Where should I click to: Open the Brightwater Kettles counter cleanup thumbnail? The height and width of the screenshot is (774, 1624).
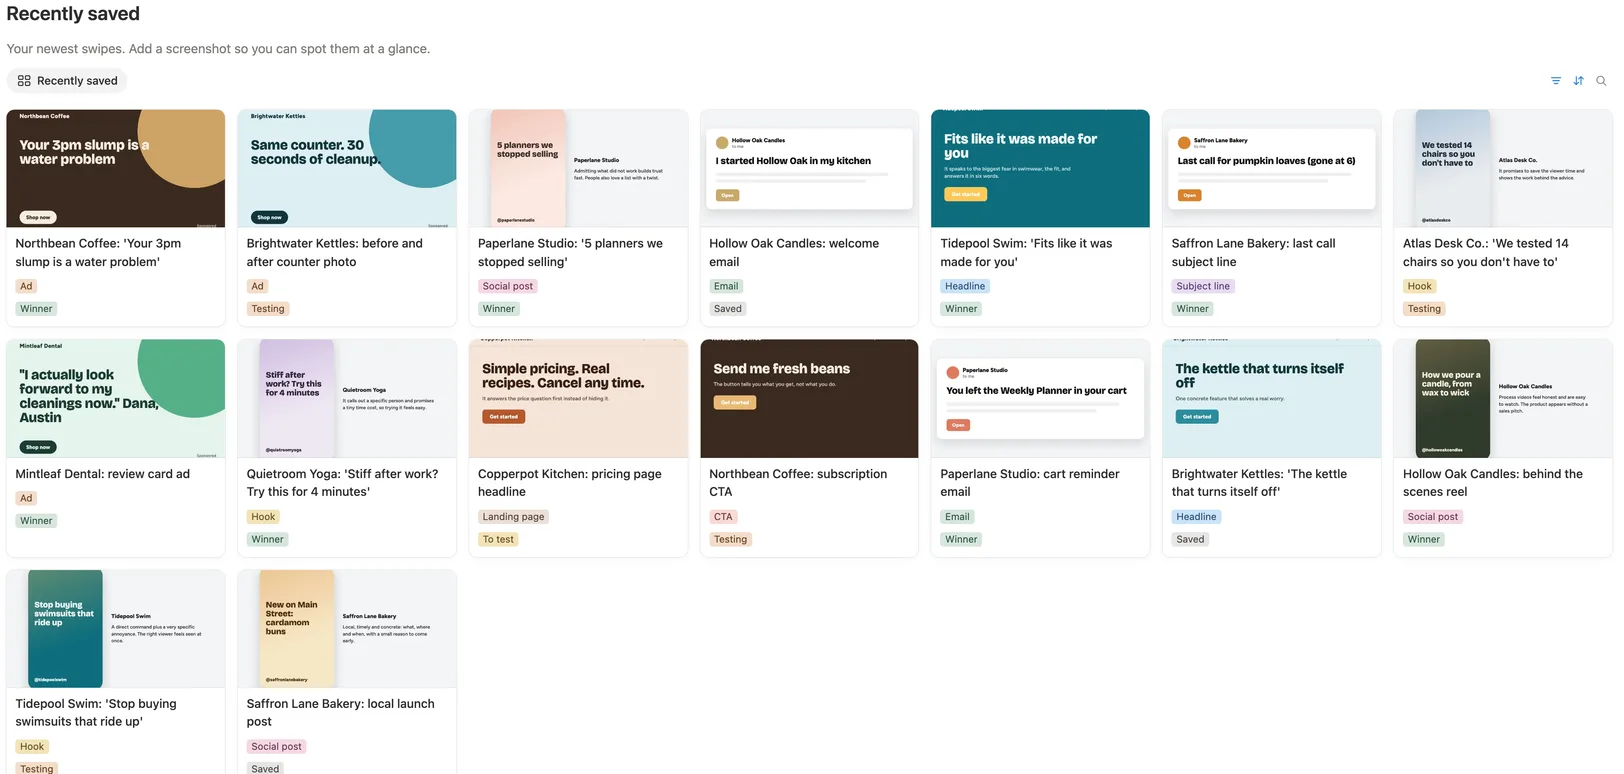point(347,168)
